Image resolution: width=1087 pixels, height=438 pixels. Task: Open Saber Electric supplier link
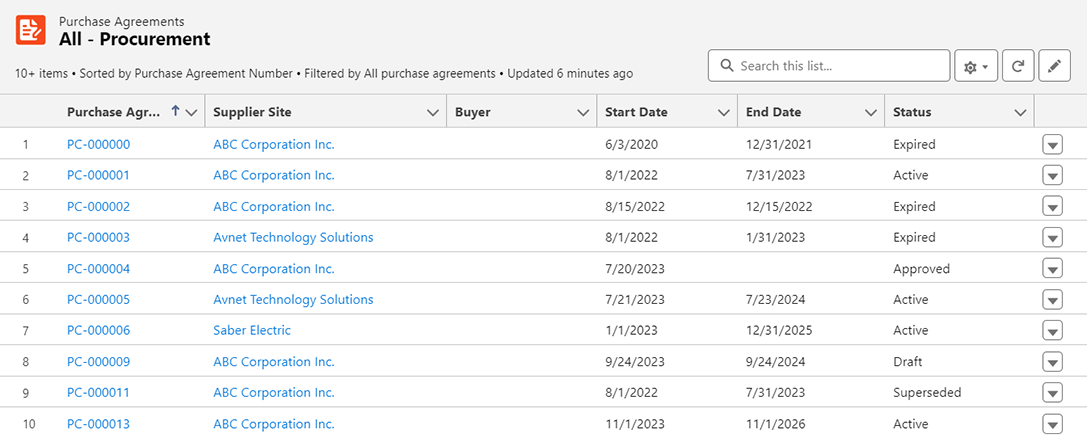pos(252,331)
